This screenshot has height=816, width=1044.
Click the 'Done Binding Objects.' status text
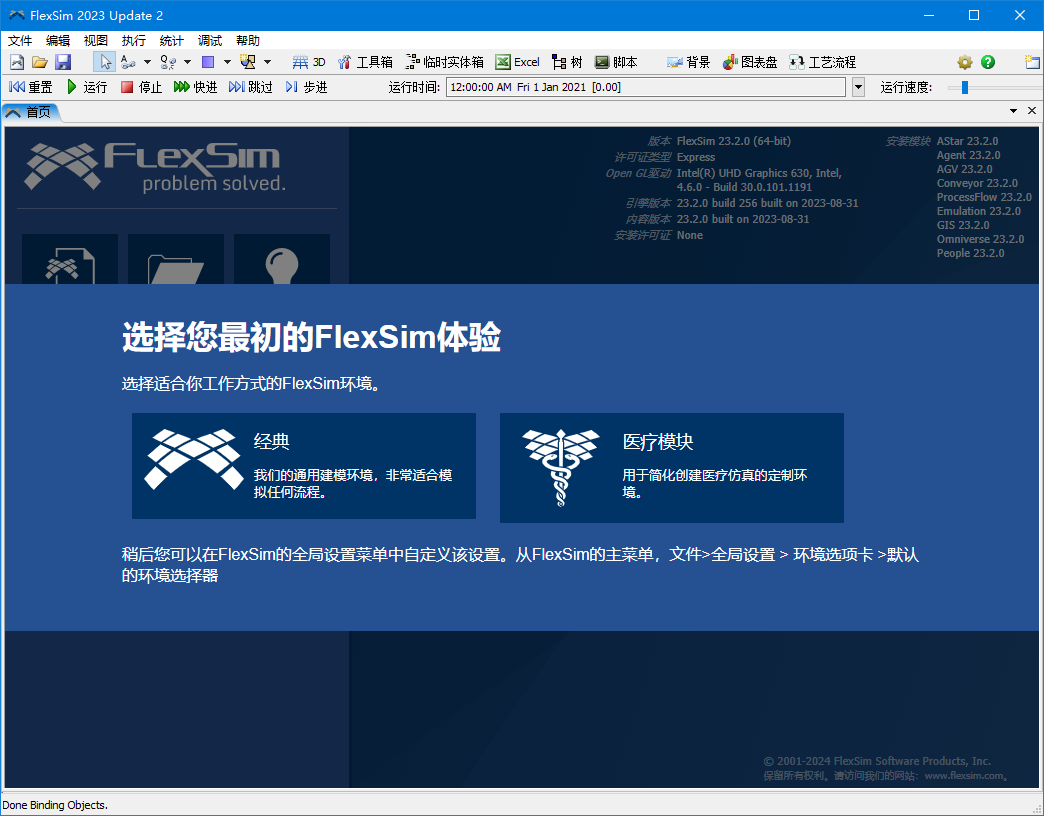point(55,805)
